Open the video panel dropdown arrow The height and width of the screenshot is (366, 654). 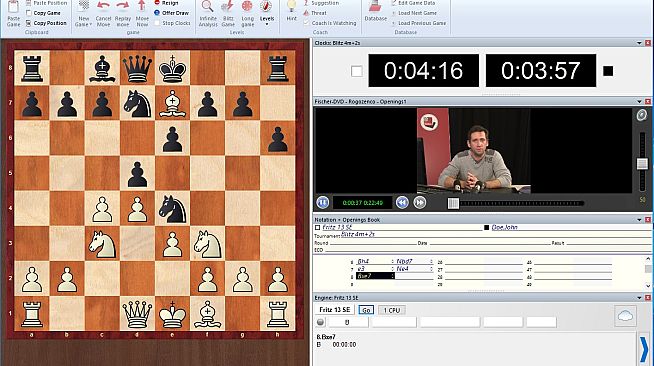click(639, 101)
